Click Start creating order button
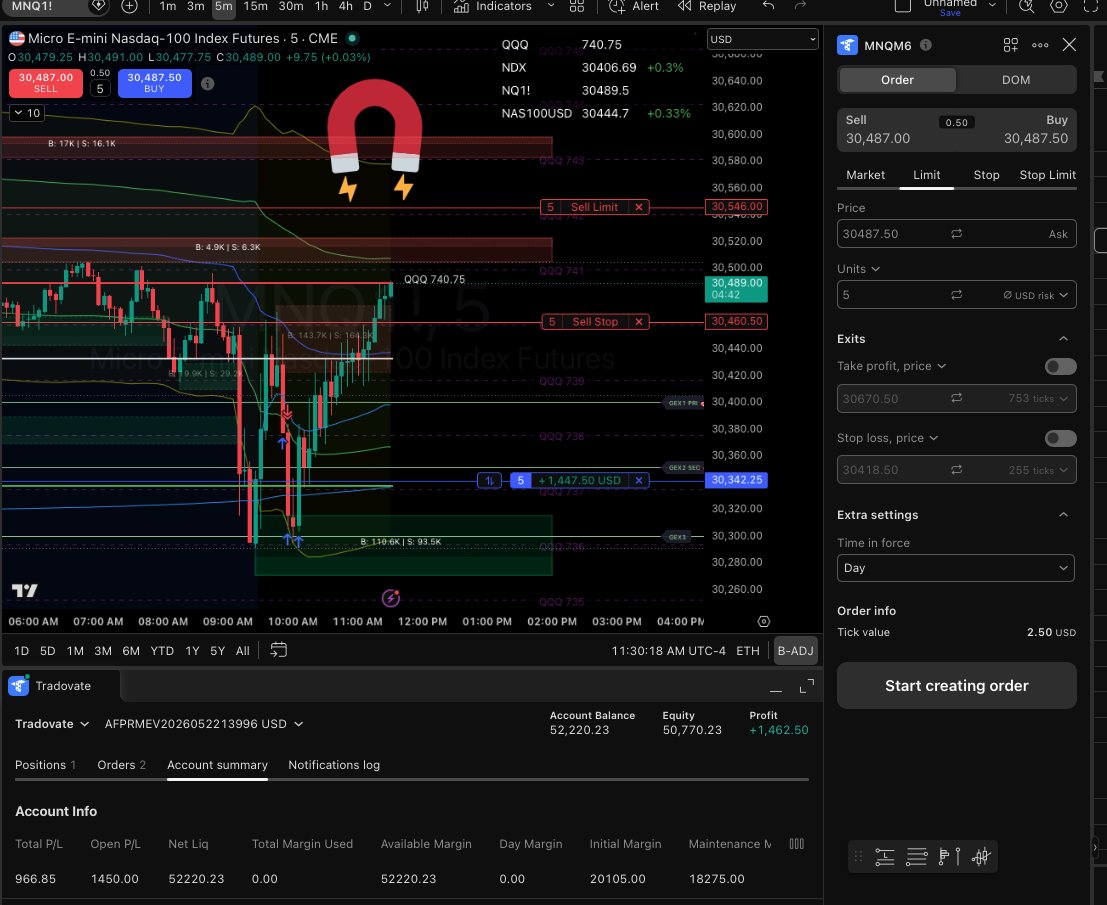The width and height of the screenshot is (1107, 905). (x=957, y=685)
